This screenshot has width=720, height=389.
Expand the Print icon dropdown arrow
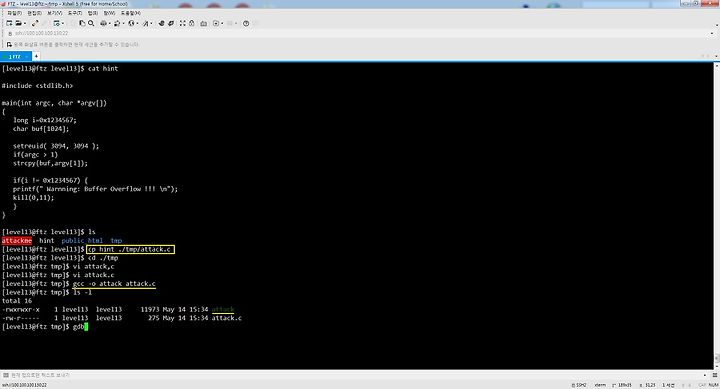coord(109,23)
